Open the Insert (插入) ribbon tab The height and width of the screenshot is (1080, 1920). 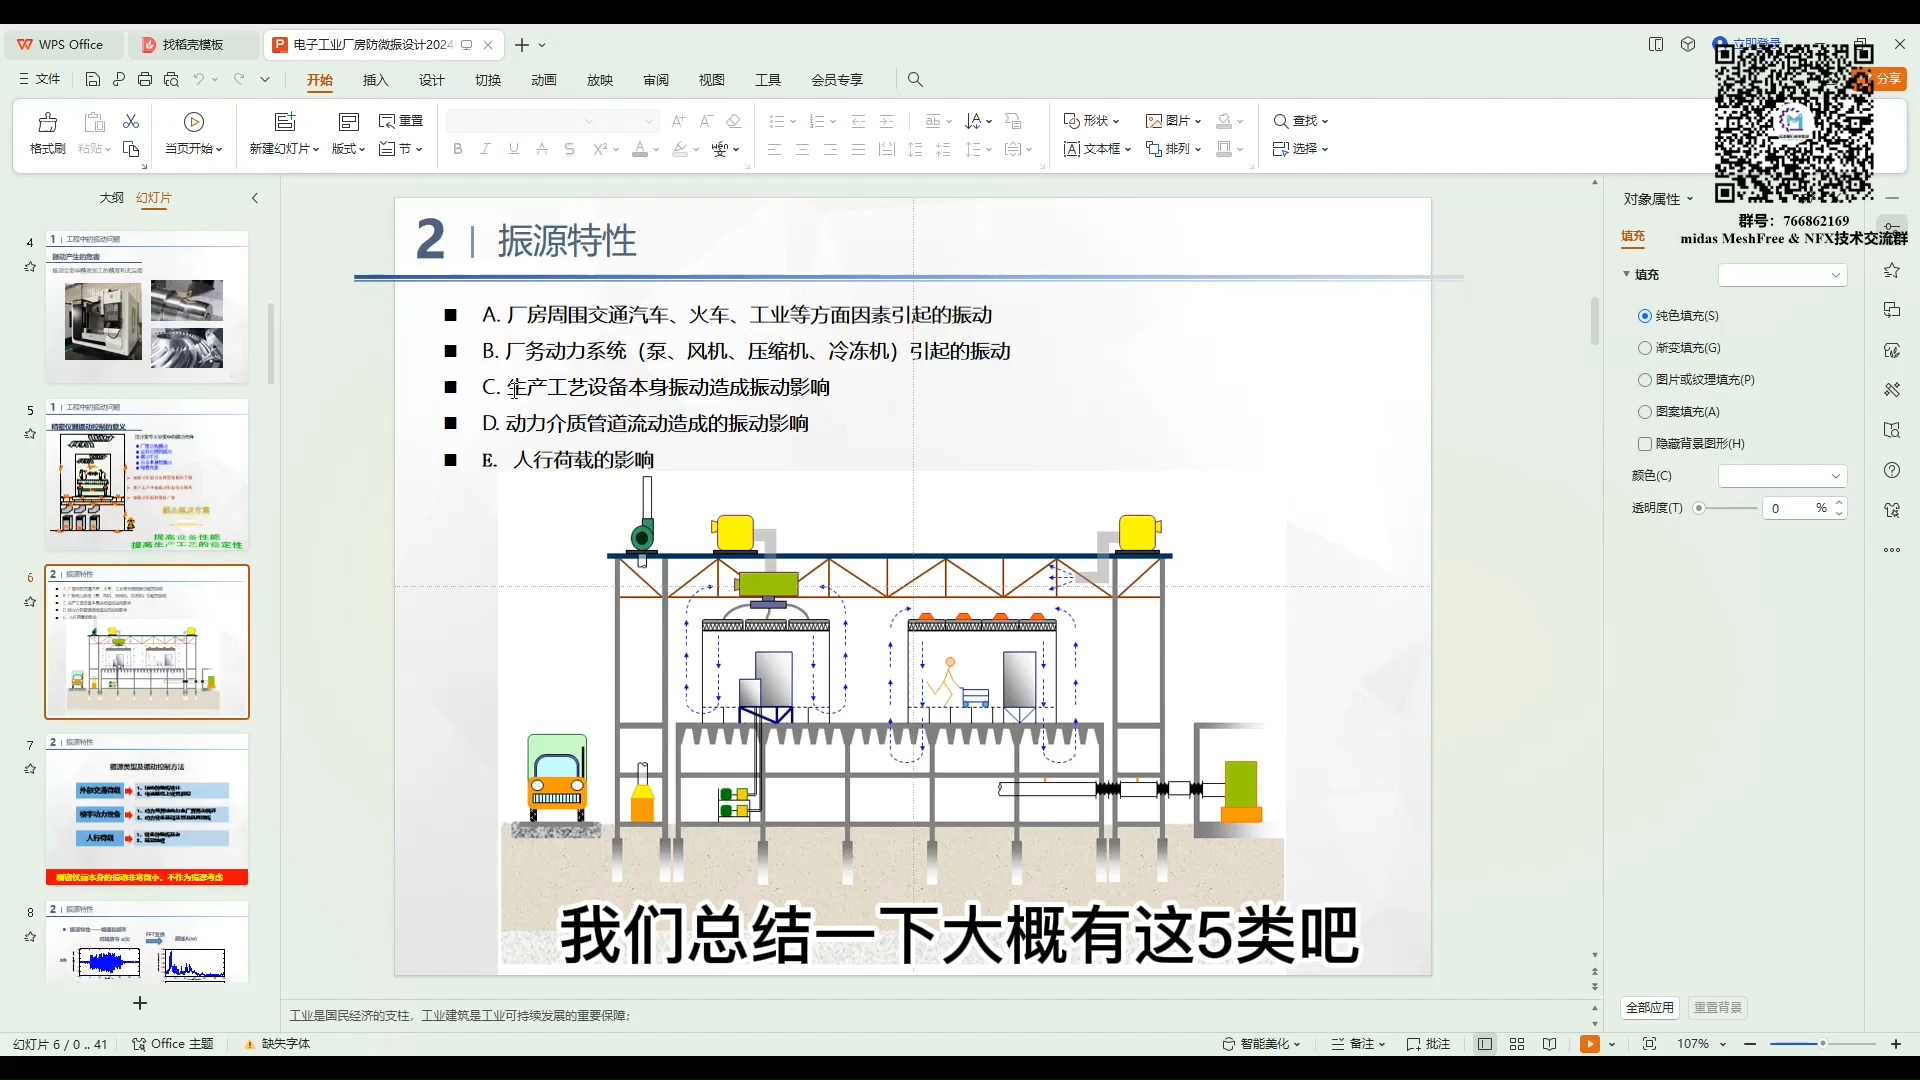375,80
